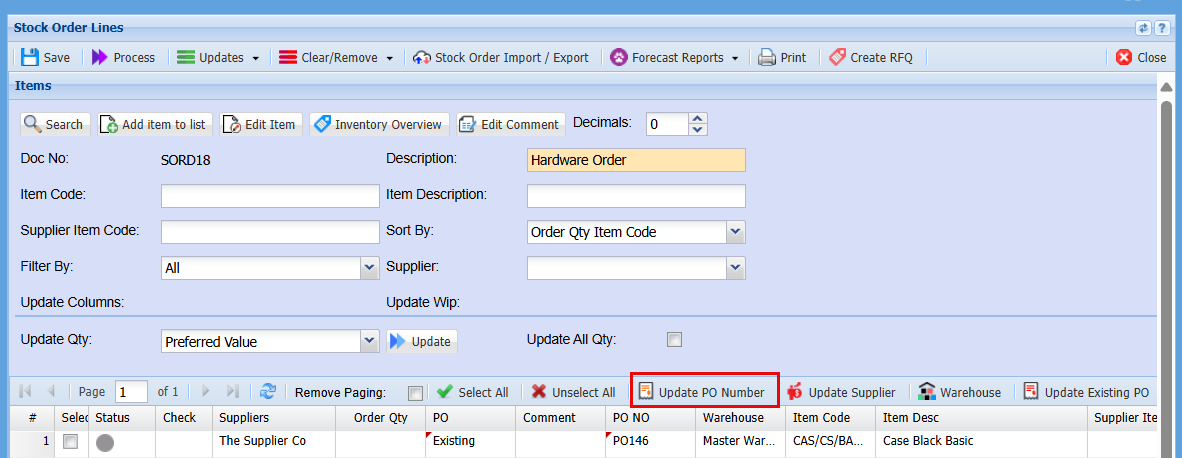Click the Order Qty column header

click(x=381, y=417)
